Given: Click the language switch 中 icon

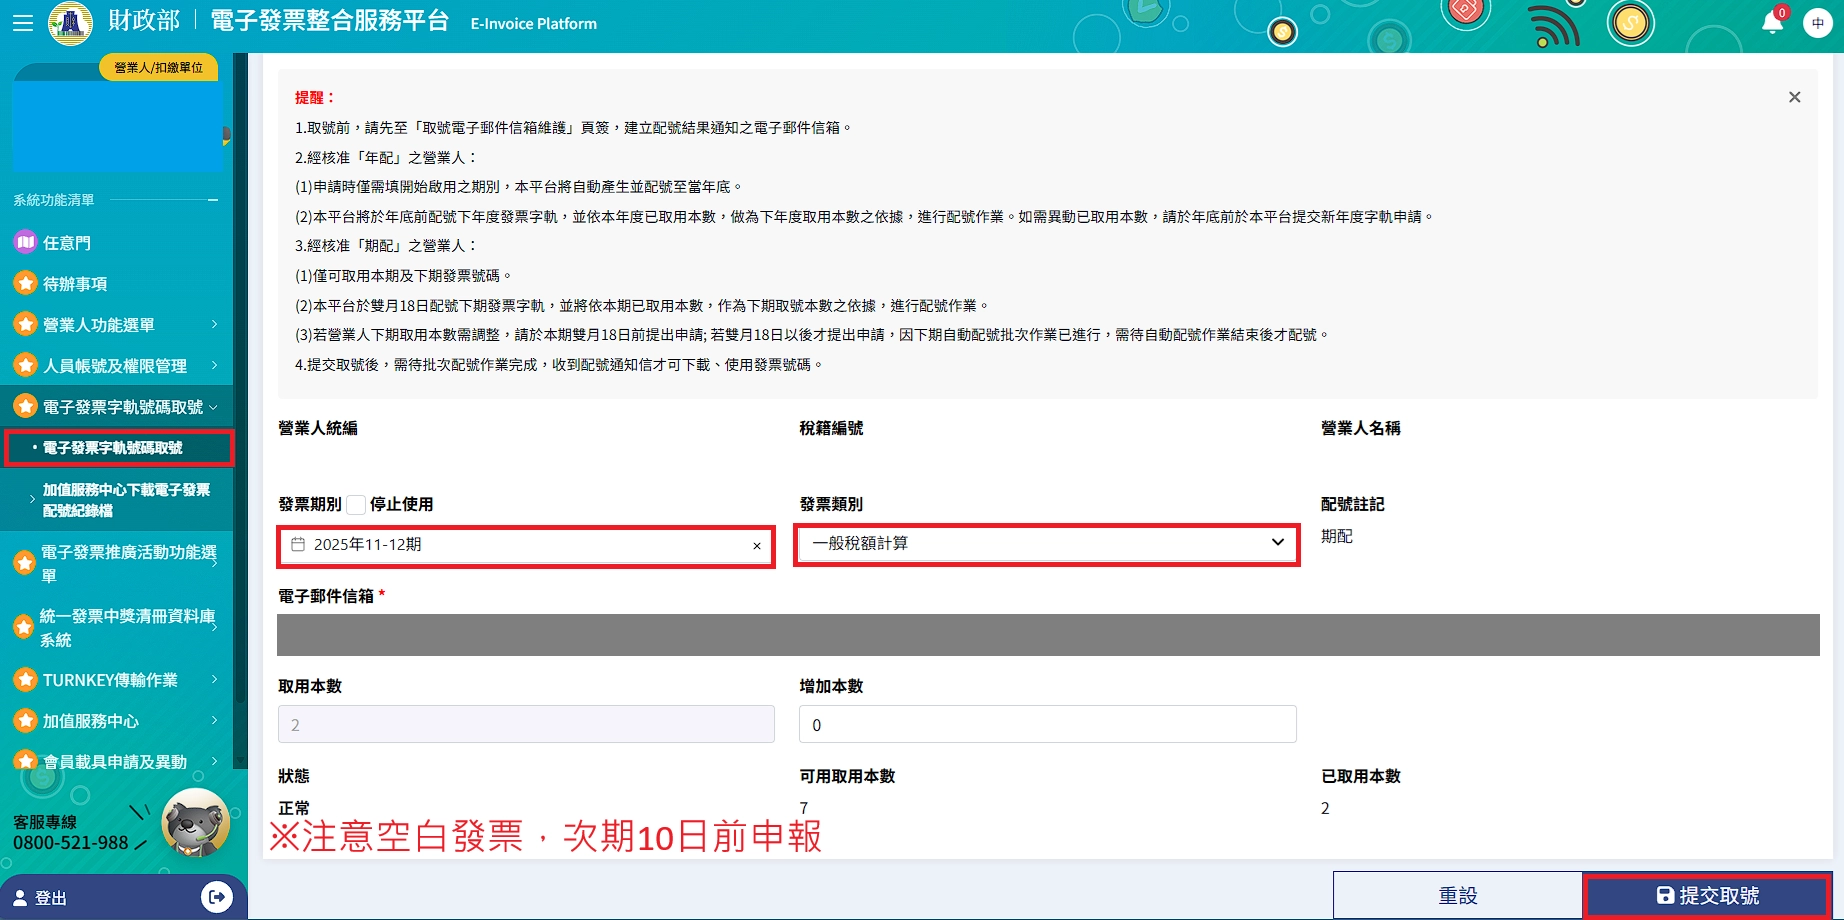Looking at the screenshot, I should tap(1817, 23).
